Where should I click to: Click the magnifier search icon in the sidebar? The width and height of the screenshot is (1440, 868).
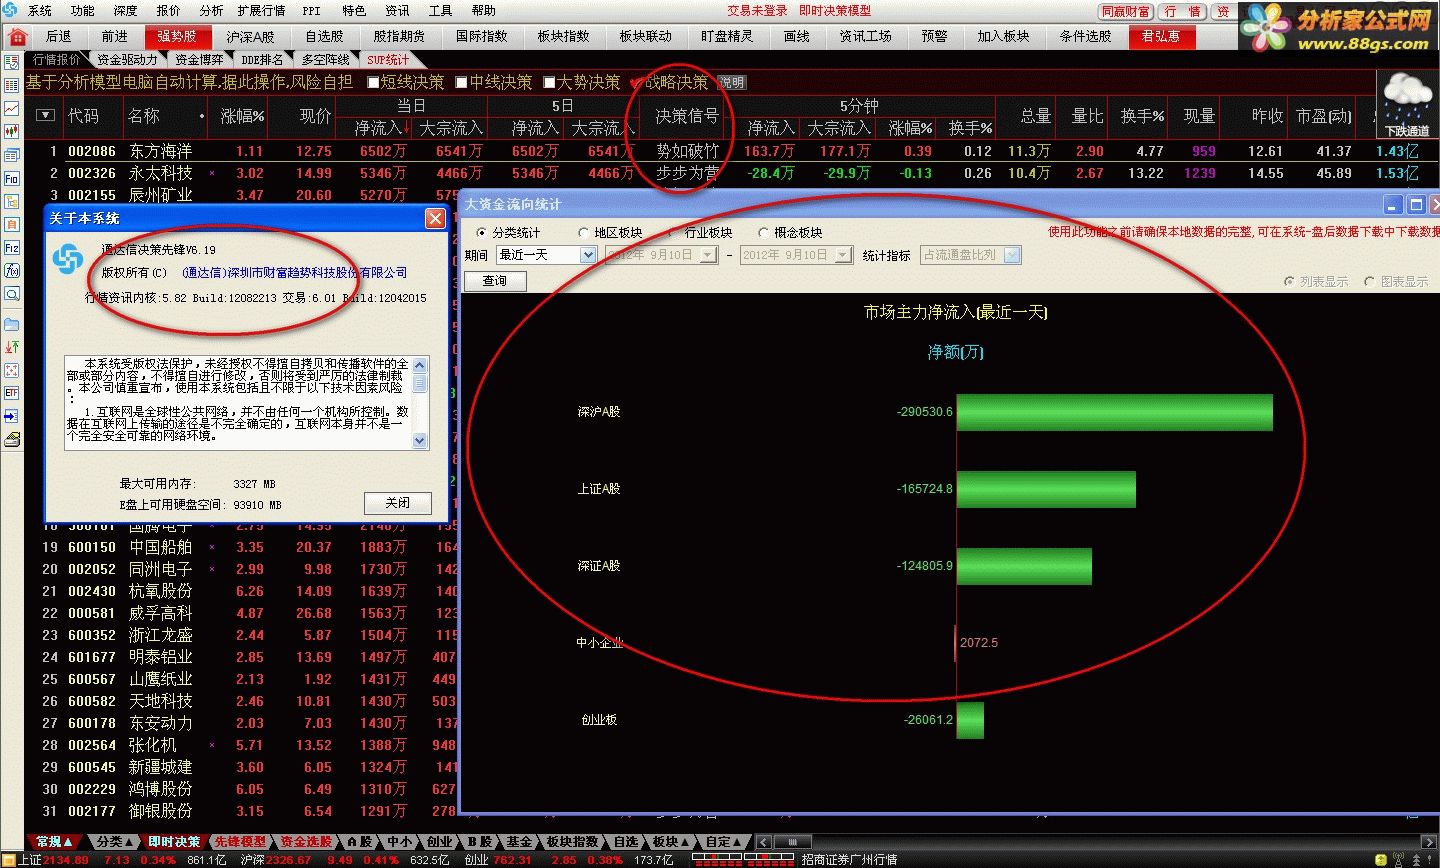tap(12, 294)
